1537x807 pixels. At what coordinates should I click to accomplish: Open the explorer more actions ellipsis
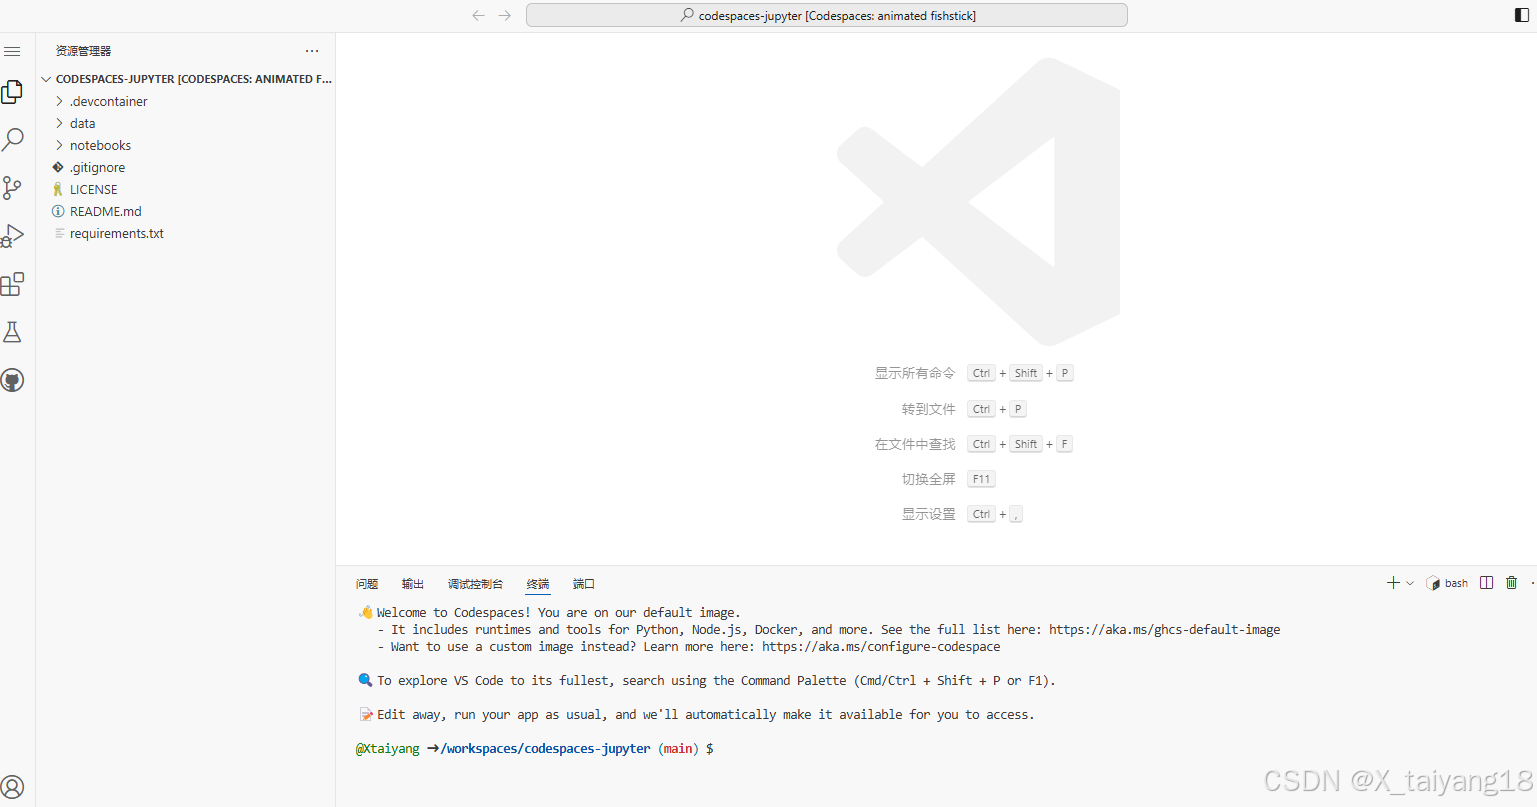[312, 51]
